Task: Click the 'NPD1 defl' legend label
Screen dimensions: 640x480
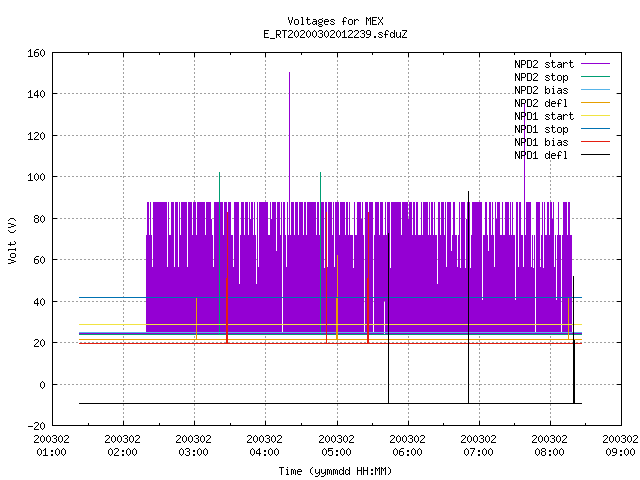Action: tap(541, 156)
